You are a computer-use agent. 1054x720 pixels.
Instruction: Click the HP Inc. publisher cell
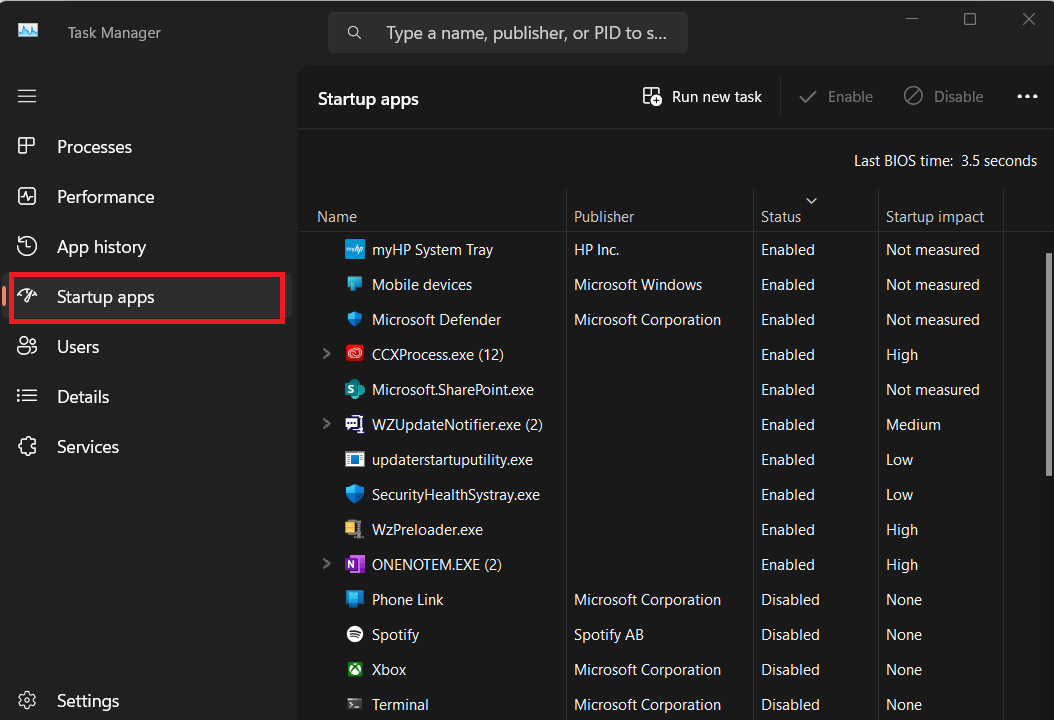[x=596, y=250]
